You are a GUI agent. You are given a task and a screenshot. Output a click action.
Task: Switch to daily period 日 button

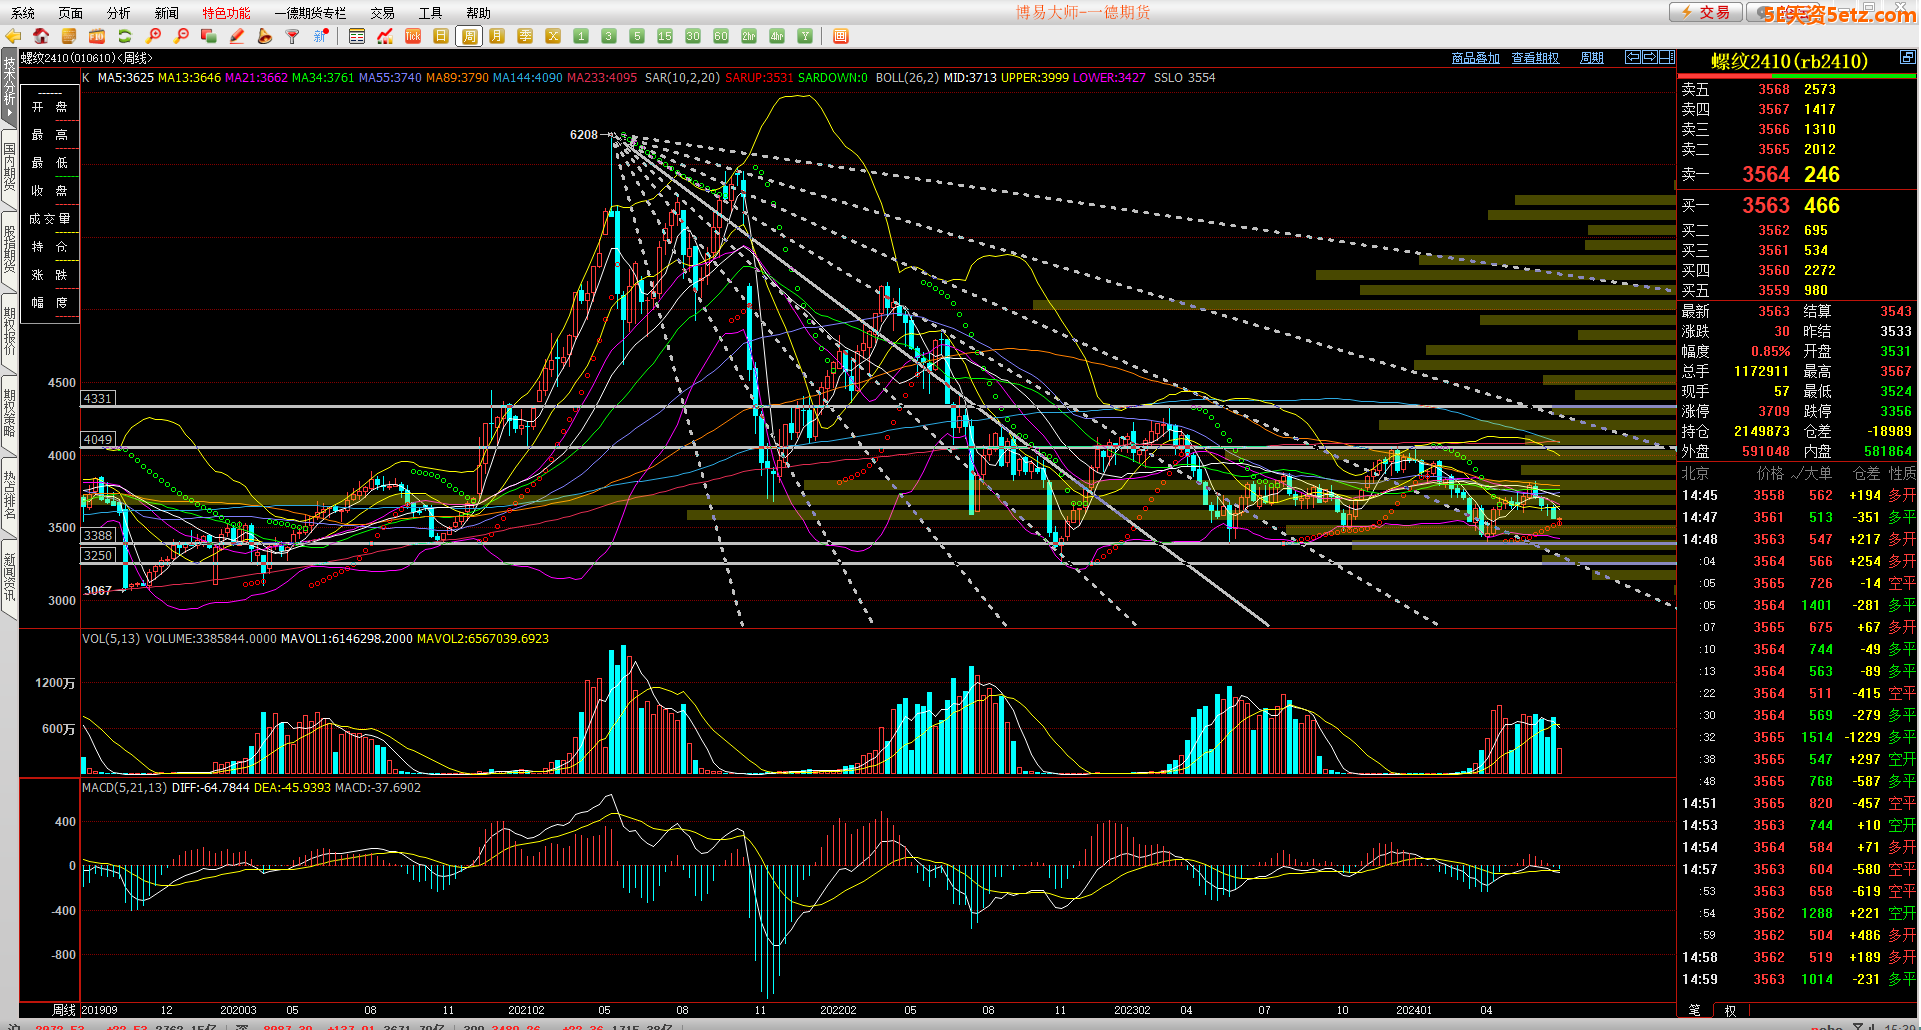441,36
